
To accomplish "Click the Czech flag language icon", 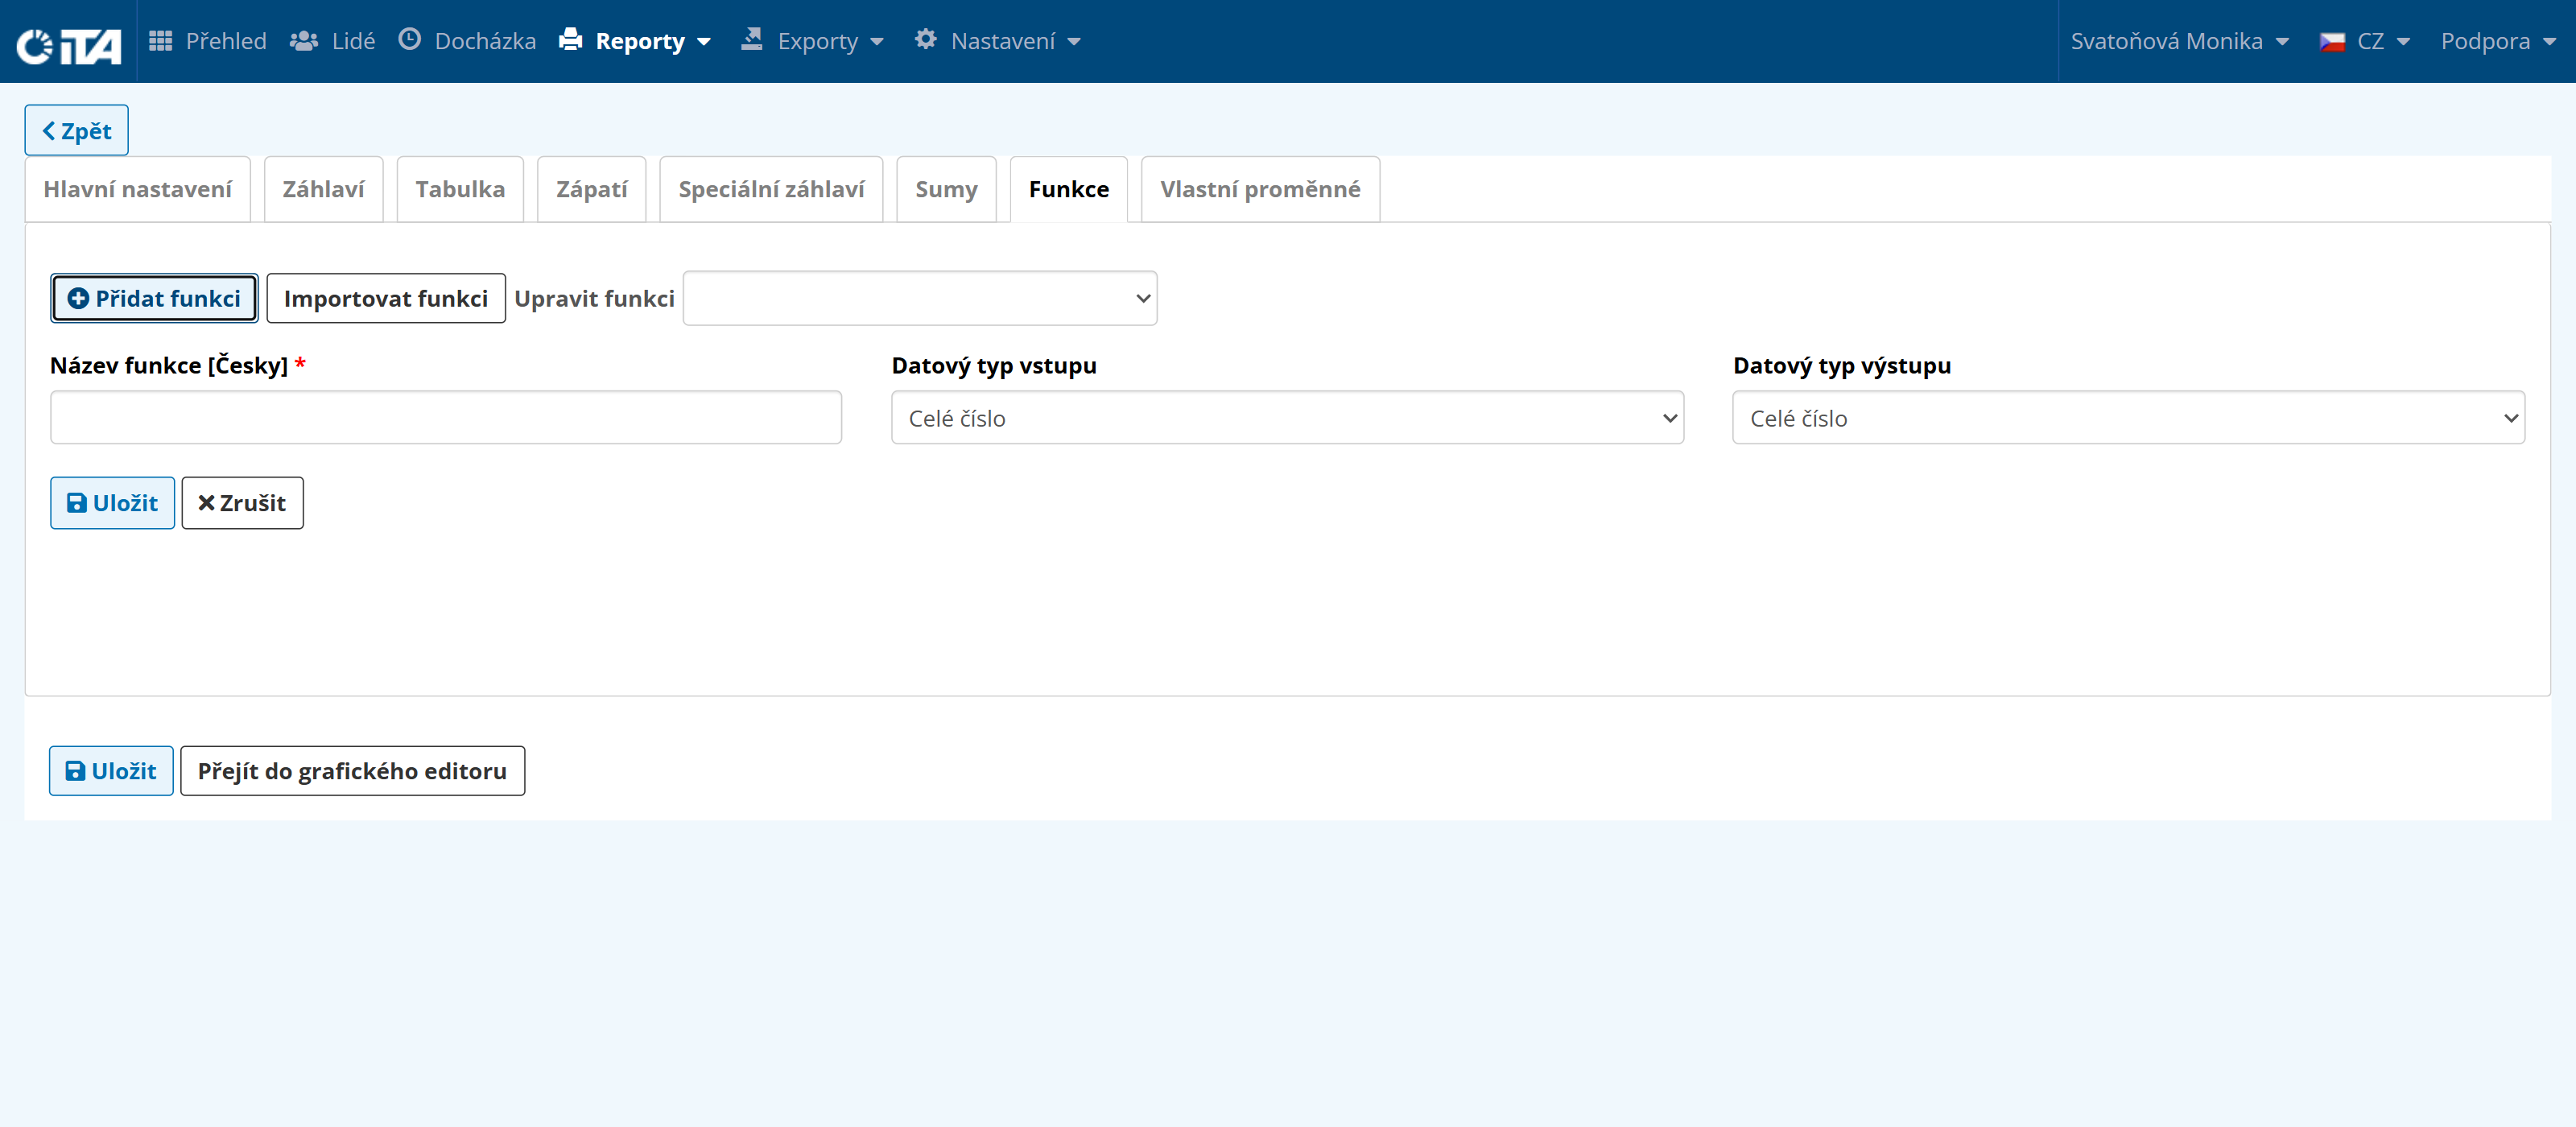I will point(2332,42).
